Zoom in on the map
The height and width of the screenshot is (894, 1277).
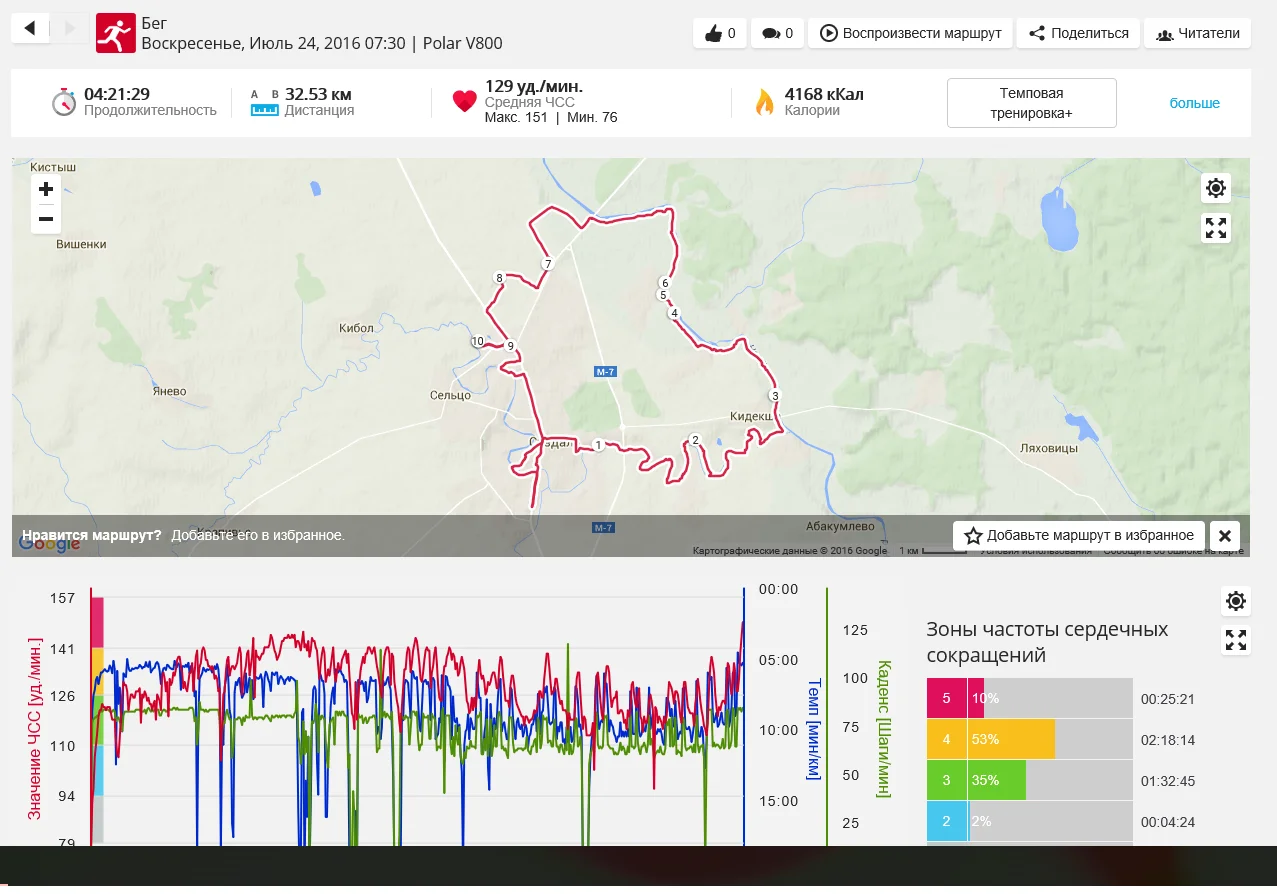tap(46, 190)
